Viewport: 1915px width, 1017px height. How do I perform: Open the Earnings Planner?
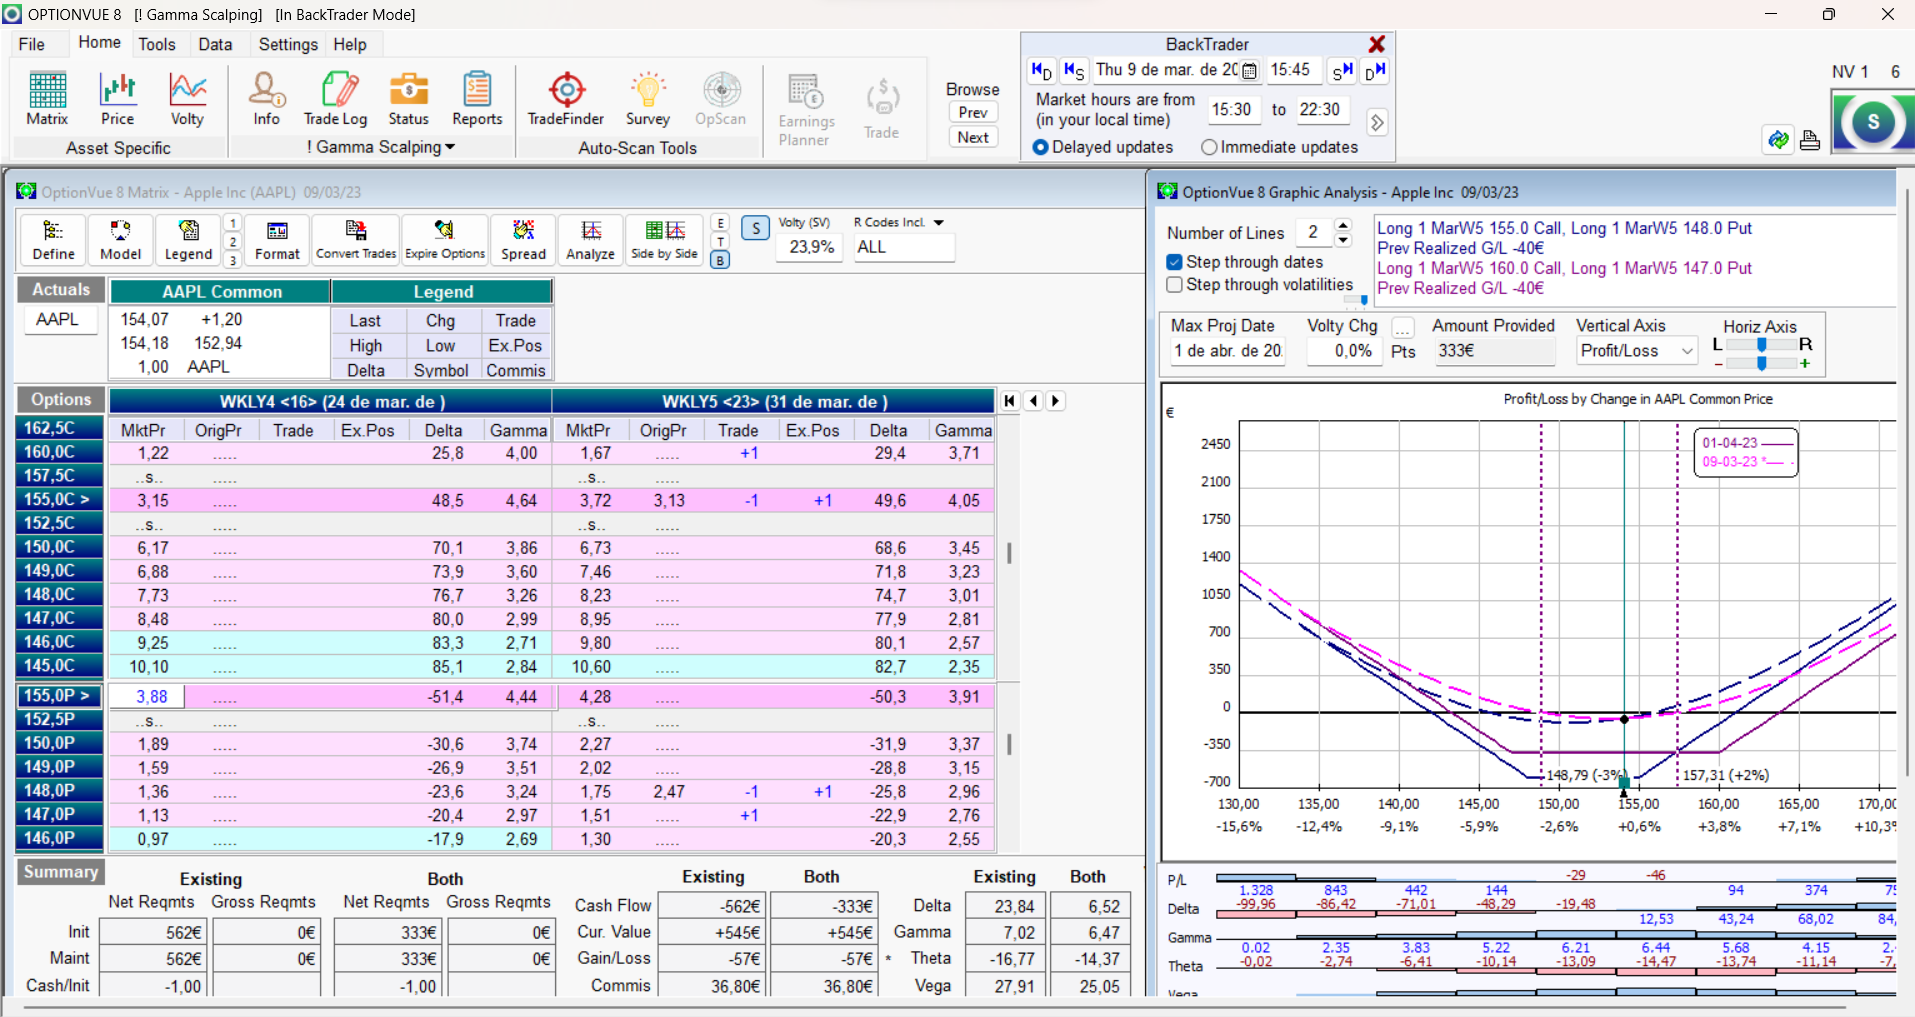(x=806, y=110)
